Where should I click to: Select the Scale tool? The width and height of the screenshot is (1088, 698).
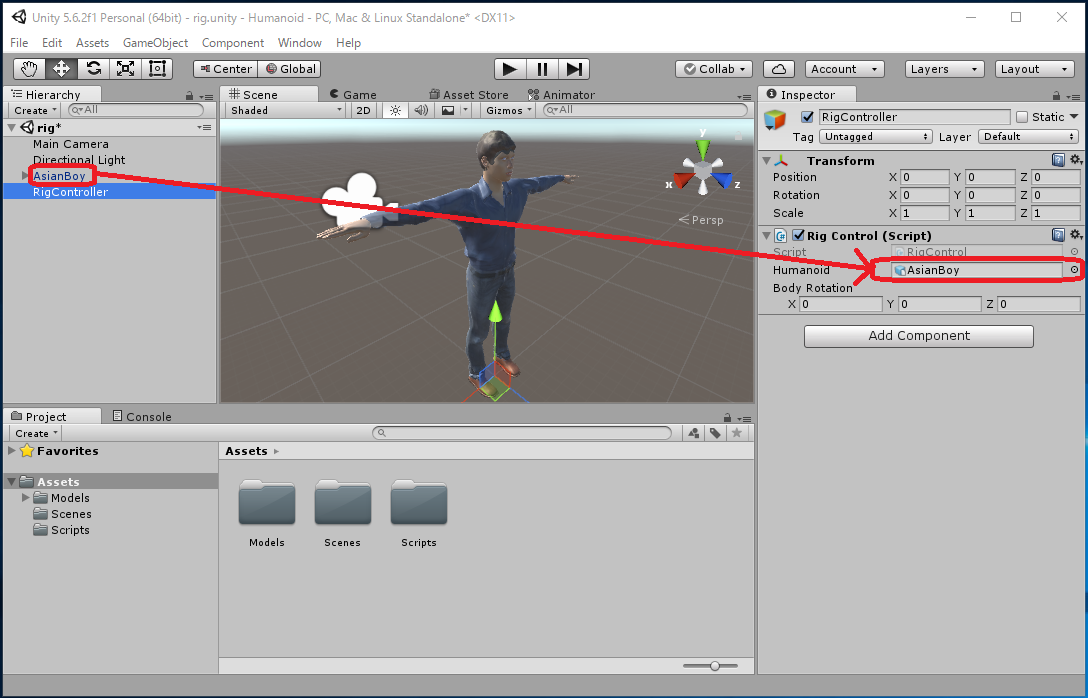(126, 69)
